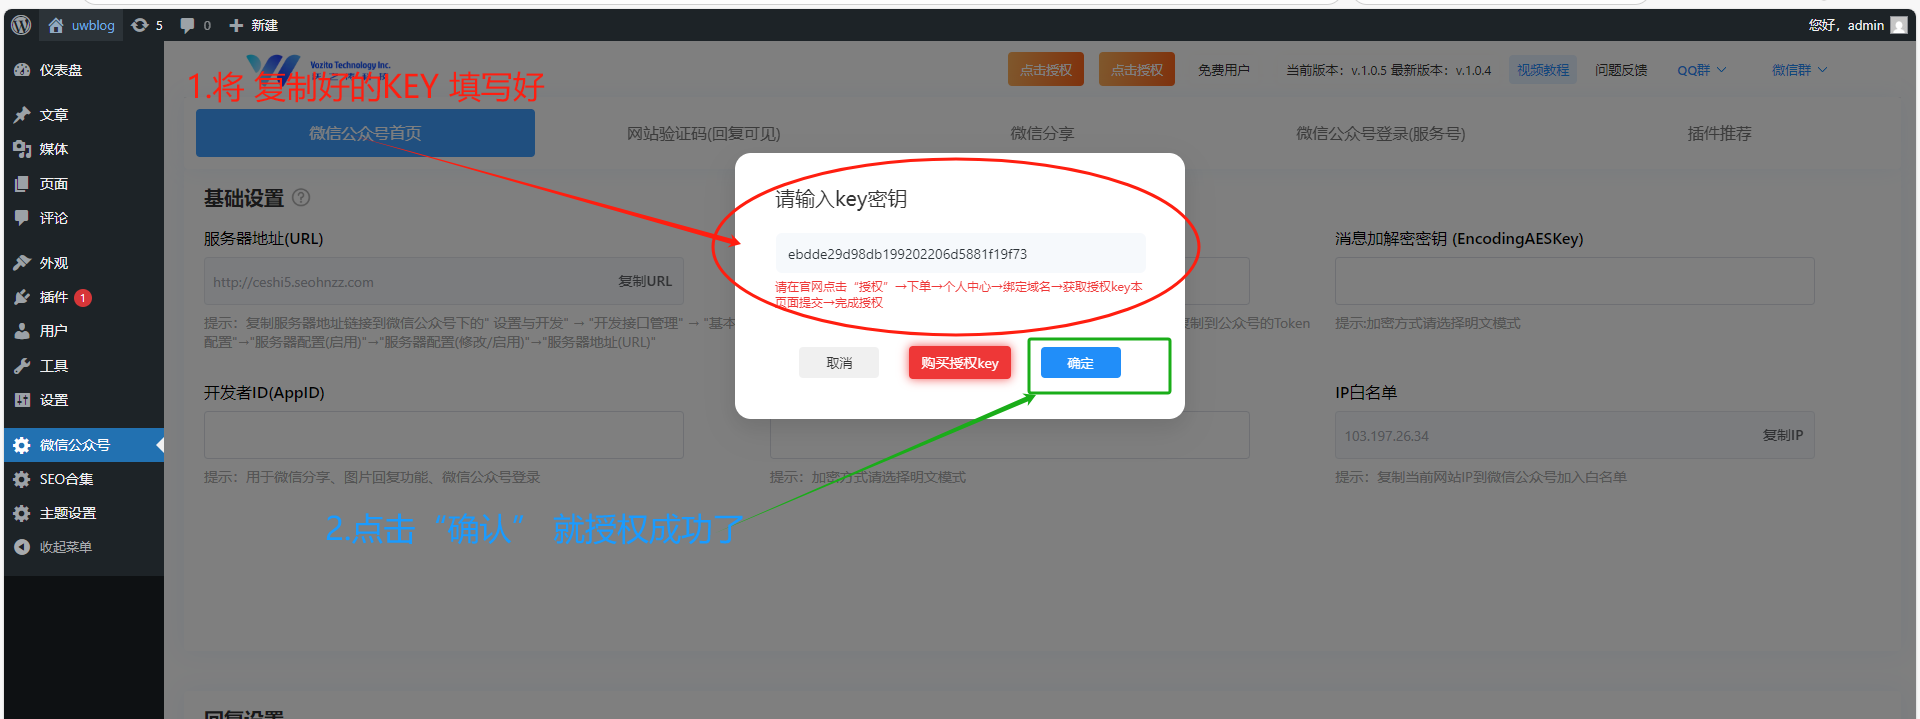Click the 评论 comment icon in sidebar

click(x=22, y=218)
